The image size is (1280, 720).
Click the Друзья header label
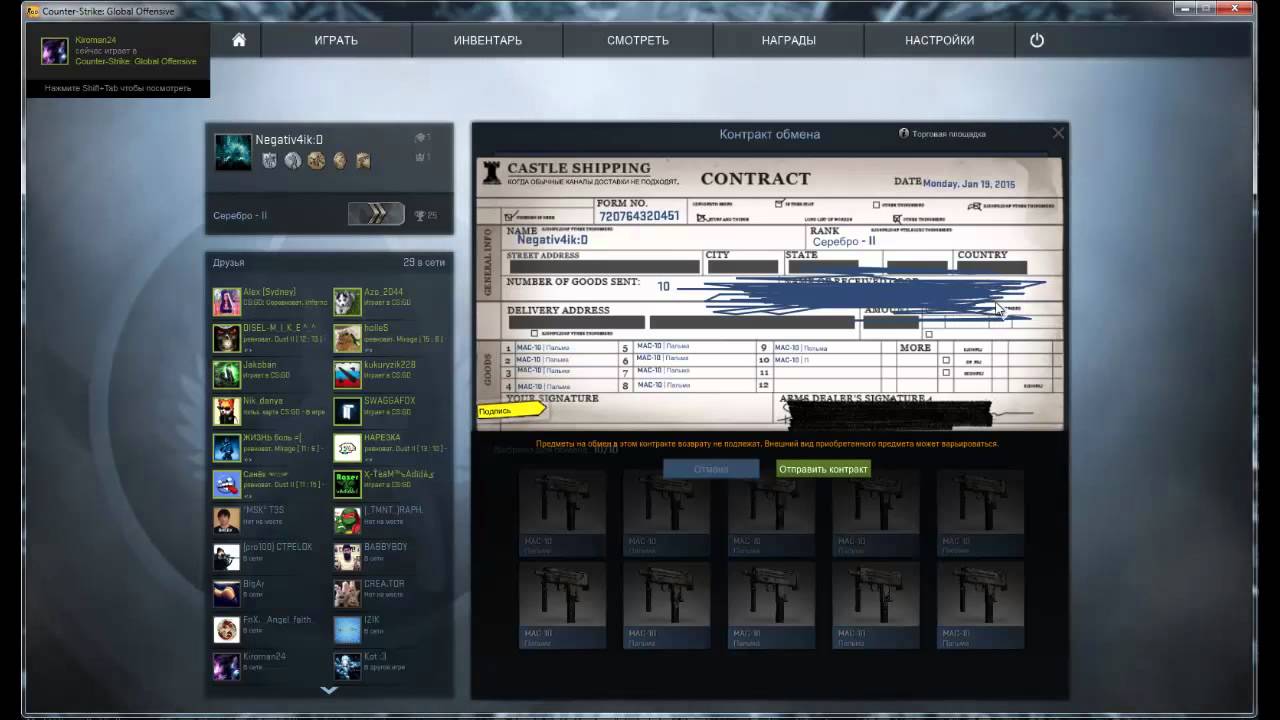click(x=228, y=263)
